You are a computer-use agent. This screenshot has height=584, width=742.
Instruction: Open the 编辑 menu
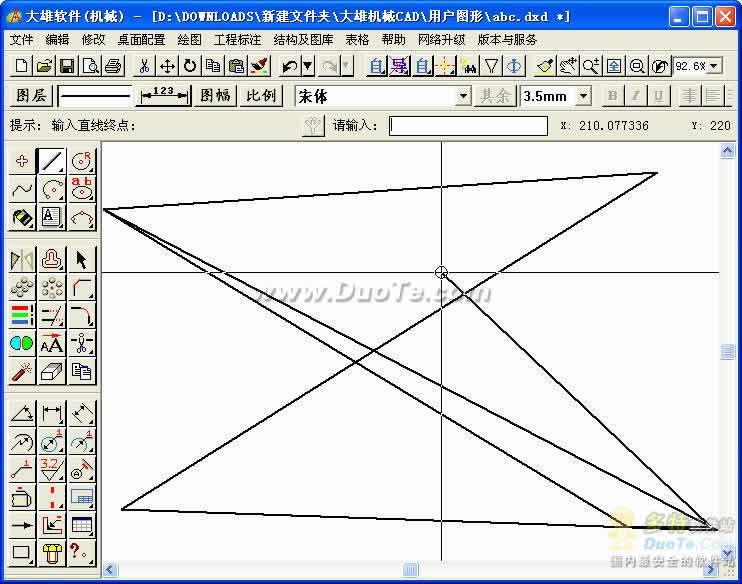pyautogui.click(x=57, y=40)
